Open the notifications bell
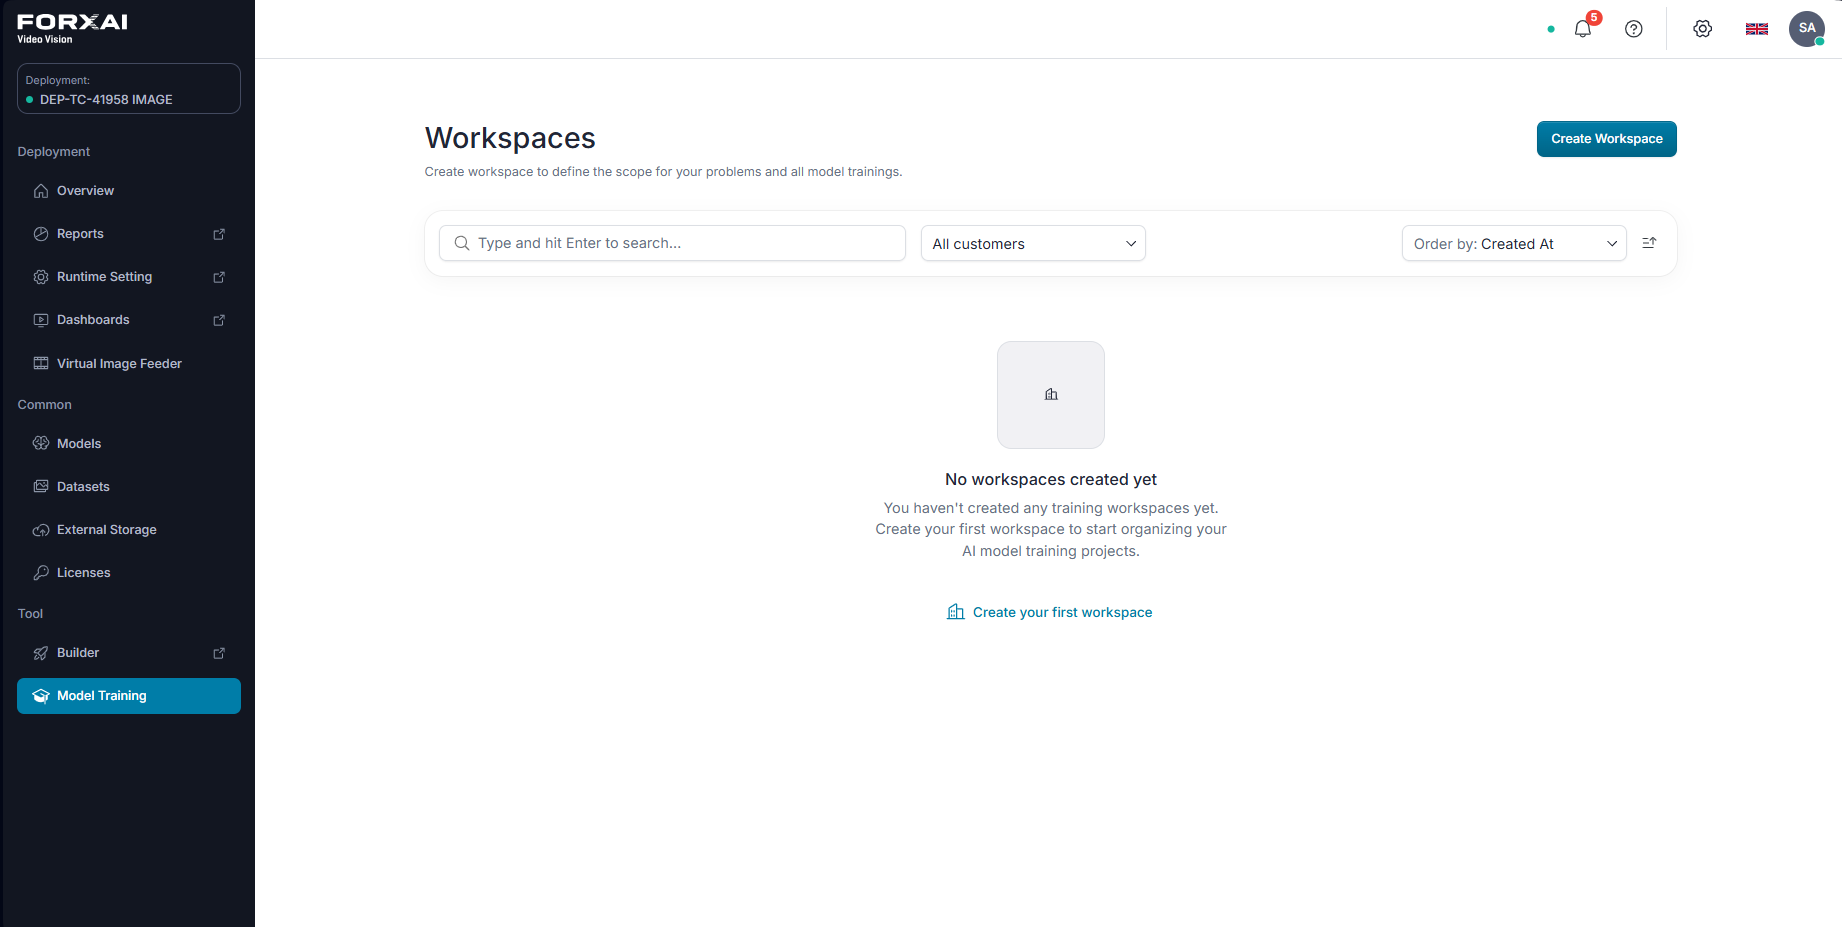Viewport: 1842px width, 927px height. [x=1582, y=29]
